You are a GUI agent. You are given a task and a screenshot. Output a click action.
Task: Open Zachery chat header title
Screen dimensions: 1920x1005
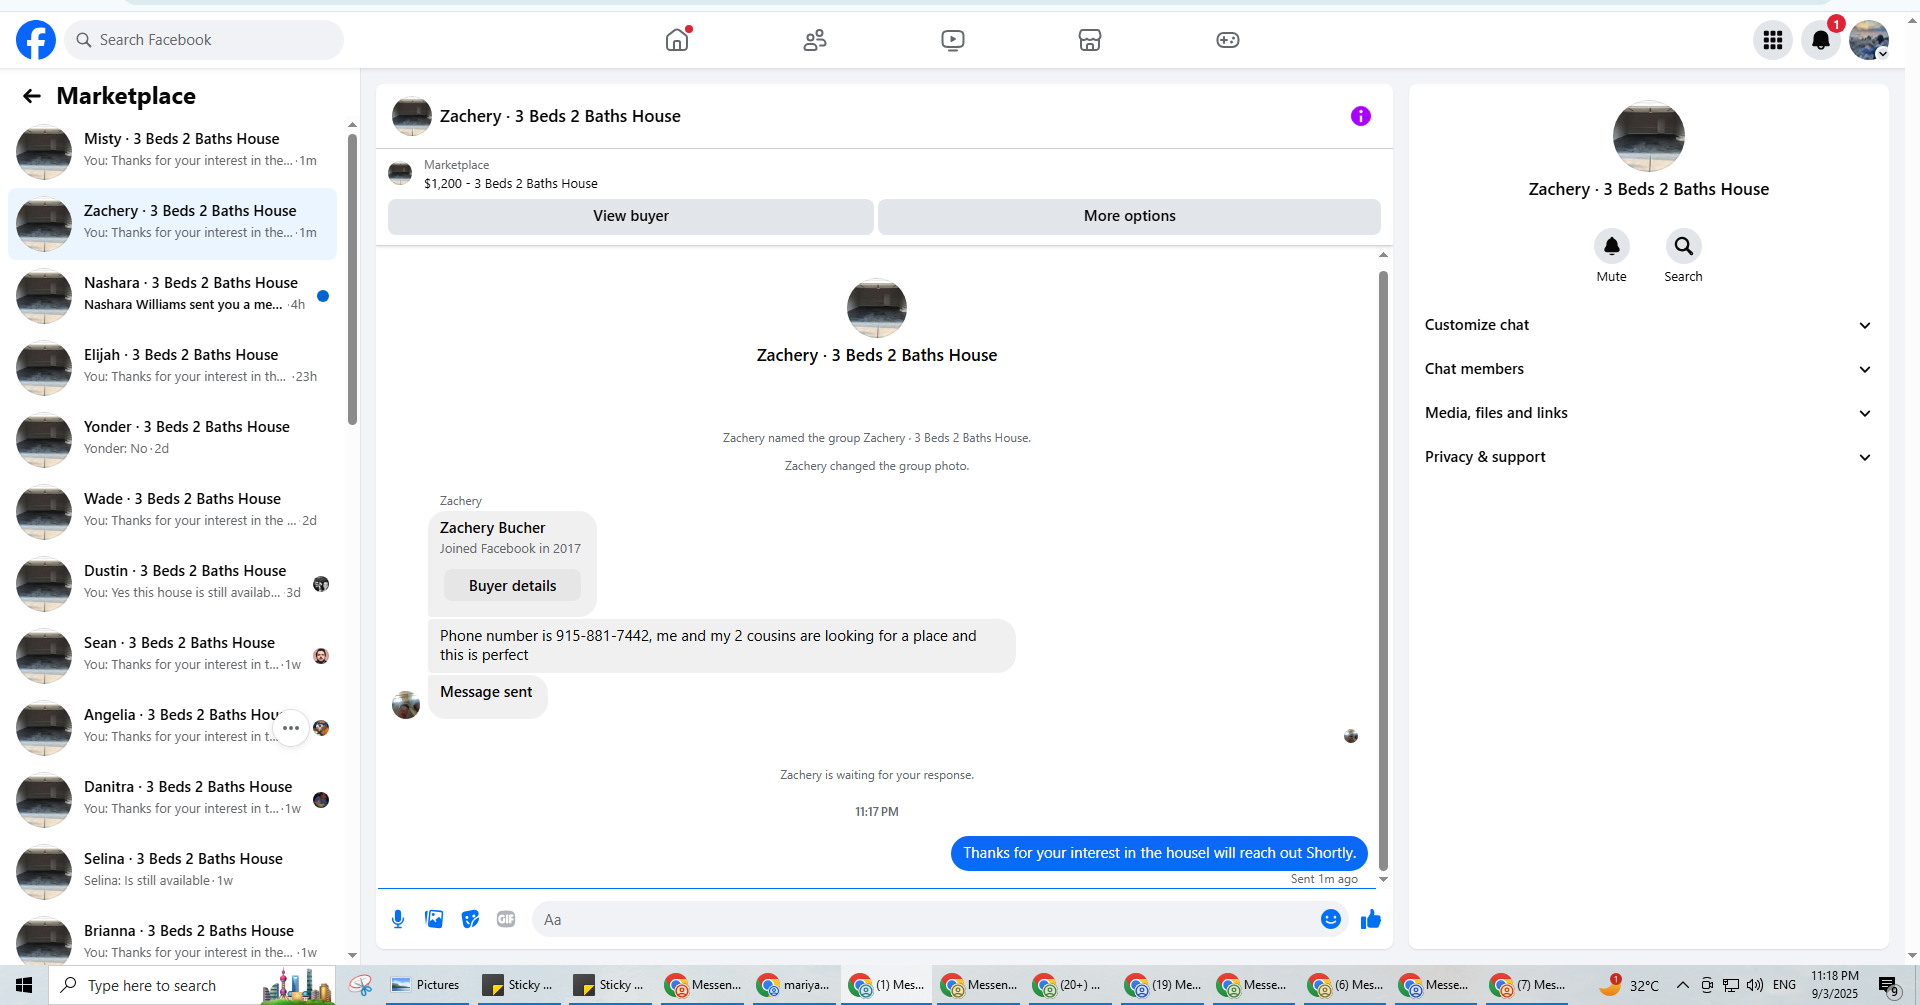point(560,116)
